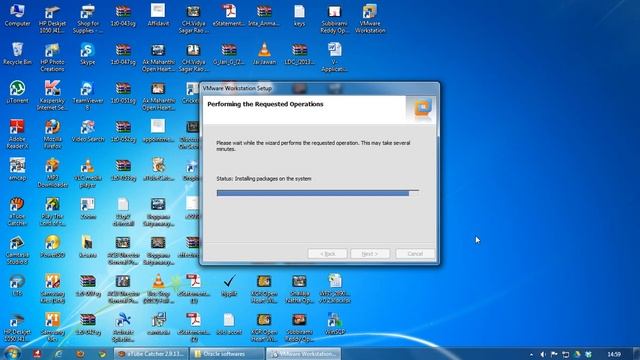The width and height of the screenshot is (640, 360).
Task: Select the PowerISO desktop shortcut
Action: (52, 247)
